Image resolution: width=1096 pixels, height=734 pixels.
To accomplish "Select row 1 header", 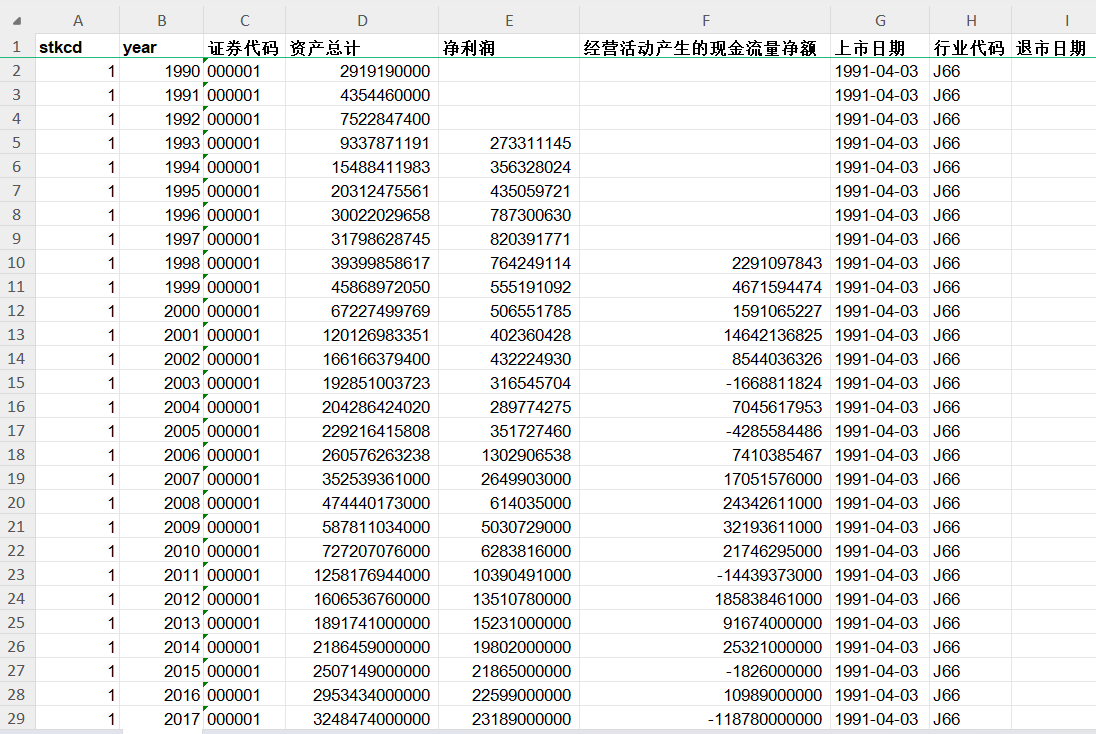I will click(x=17, y=47).
